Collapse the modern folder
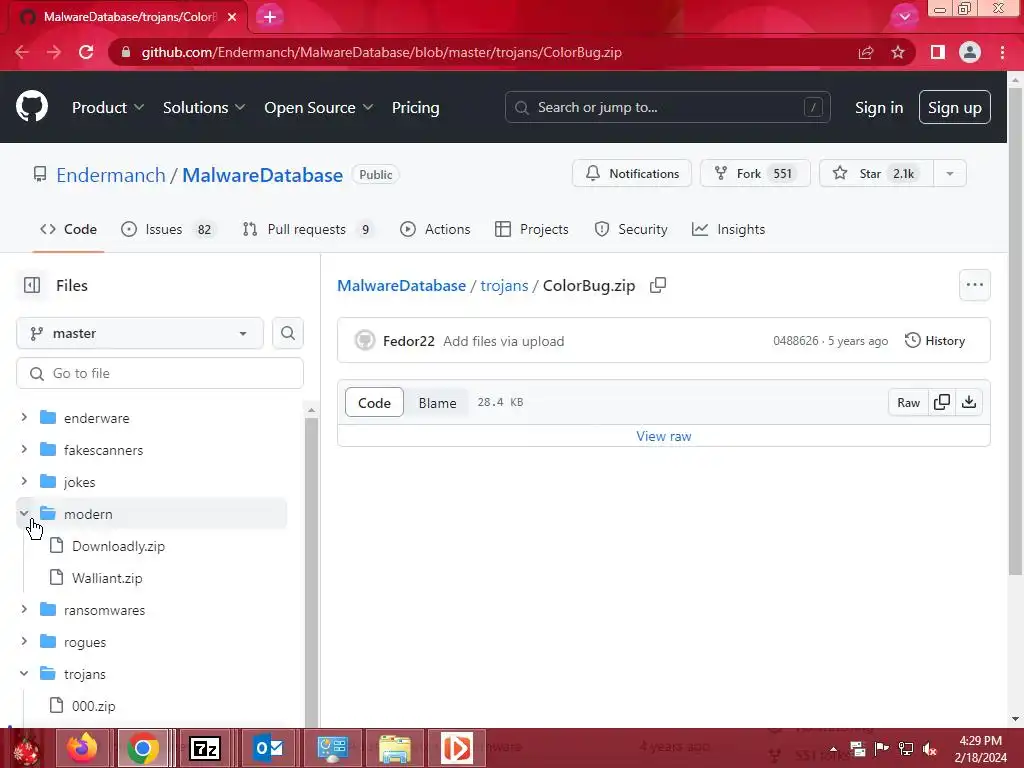 click(x=24, y=513)
